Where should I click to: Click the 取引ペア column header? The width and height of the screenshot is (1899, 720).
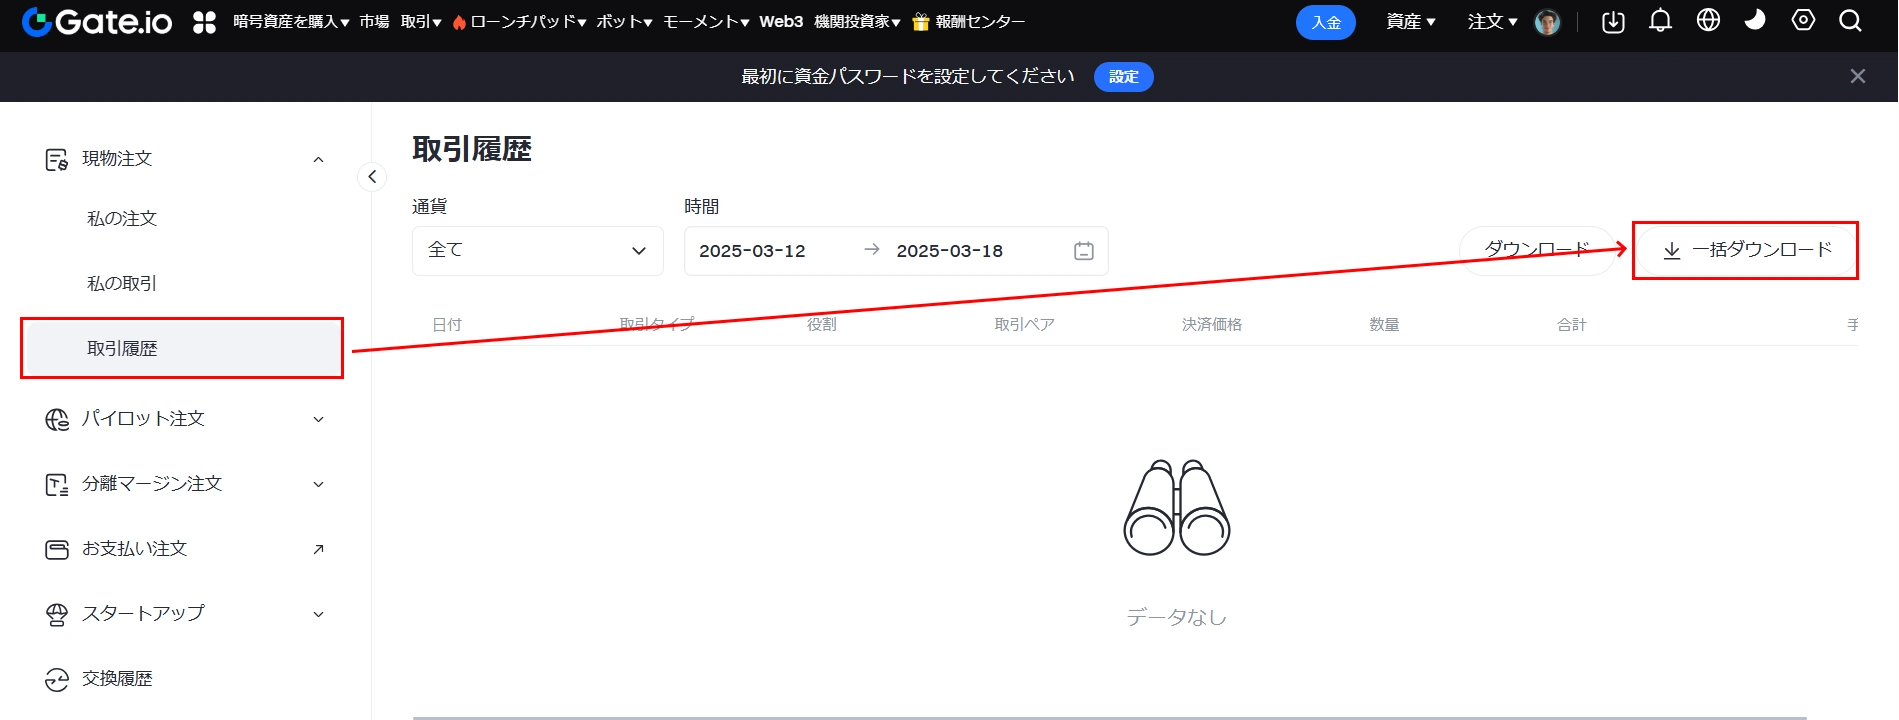pos(1024,325)
